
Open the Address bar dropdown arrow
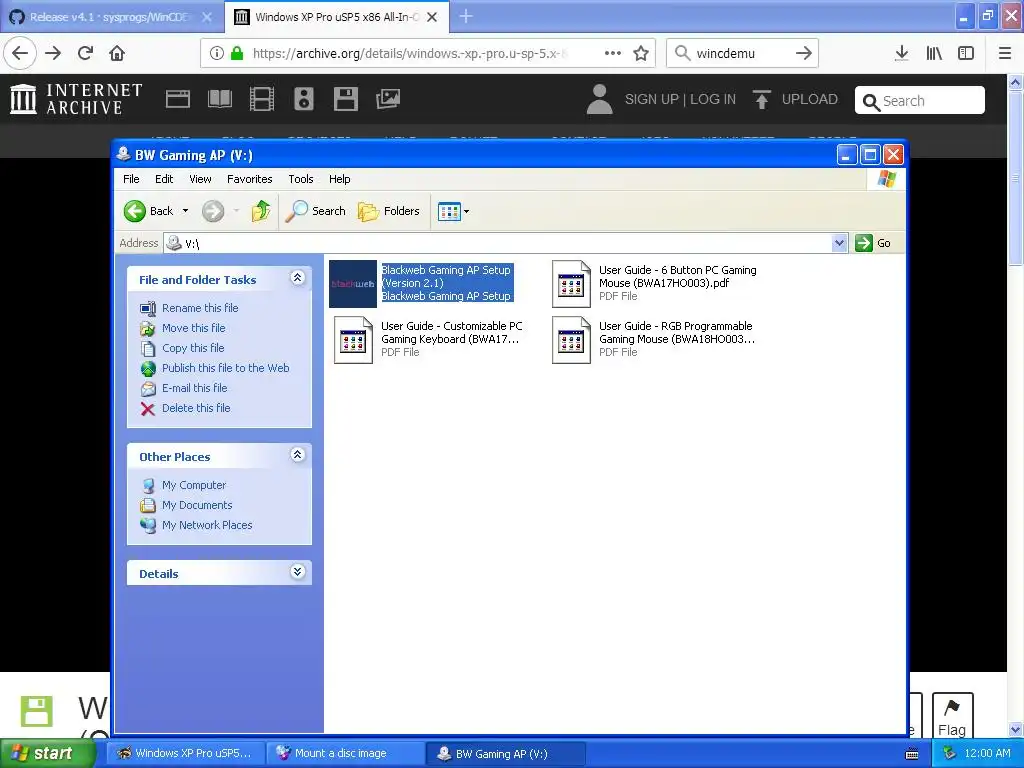tap(839, 243)
